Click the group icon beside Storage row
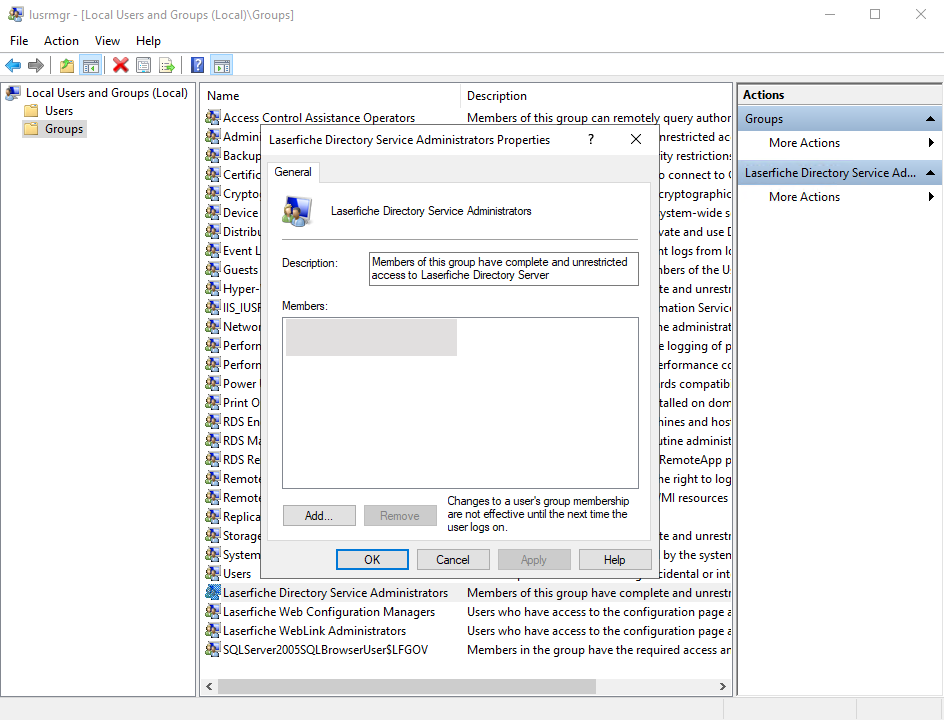Viewport: 944px width, 720px height. coord(213,536)
